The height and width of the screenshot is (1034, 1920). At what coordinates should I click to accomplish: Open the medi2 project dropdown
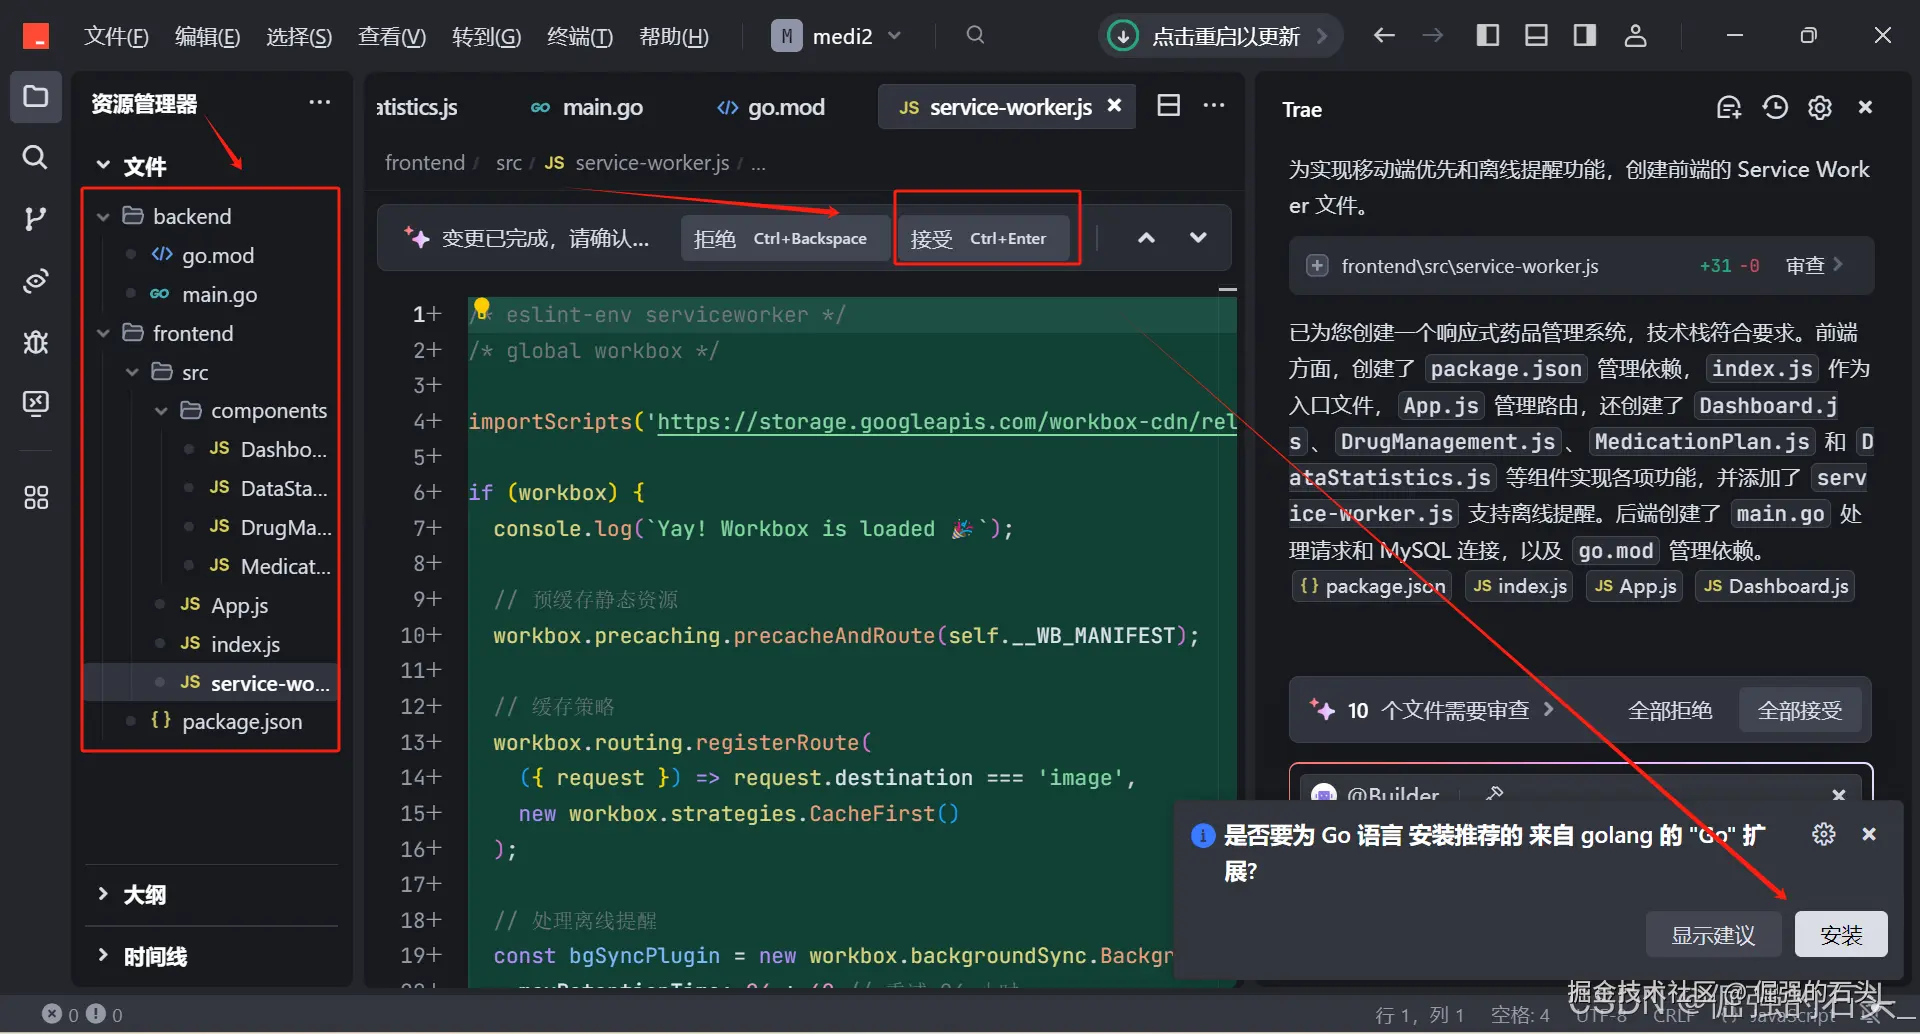click(837, 36)
